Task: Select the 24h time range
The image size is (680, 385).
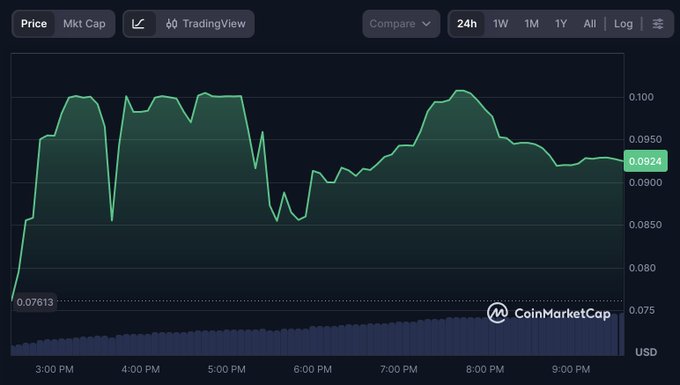Action: pos(467,24)
